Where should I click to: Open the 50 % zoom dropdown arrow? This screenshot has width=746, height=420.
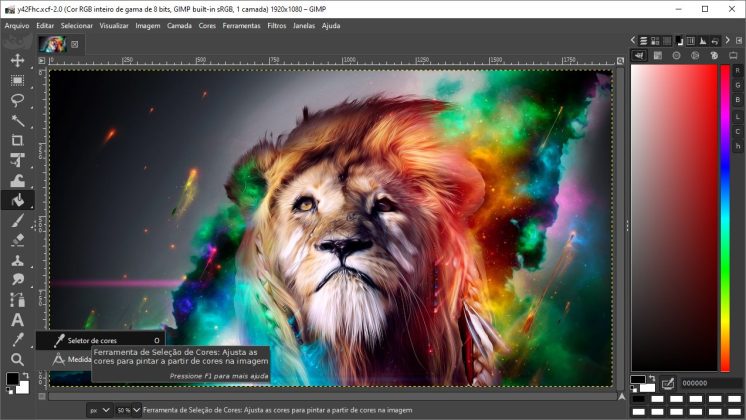[x=137, y=410]
